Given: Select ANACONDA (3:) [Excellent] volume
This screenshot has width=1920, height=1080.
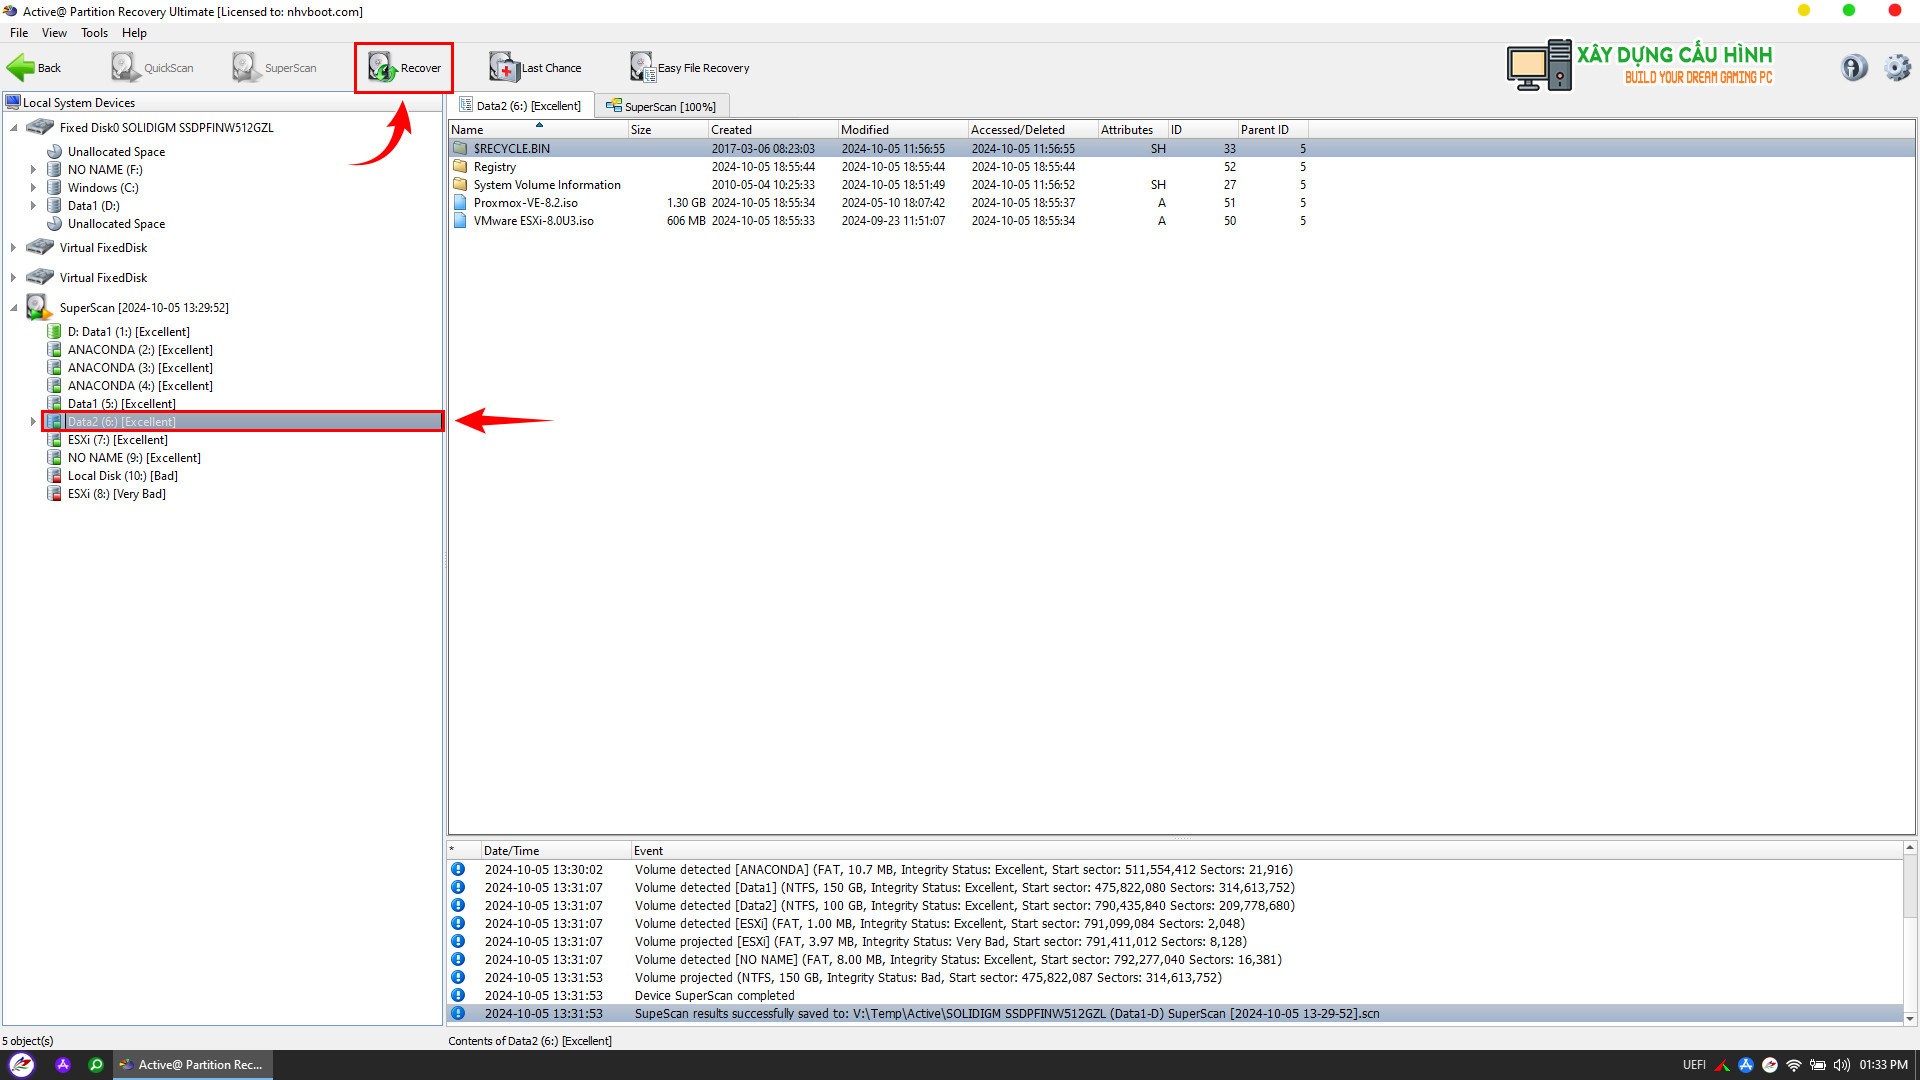Looking at the screenshot, I should tap(140, 368).
